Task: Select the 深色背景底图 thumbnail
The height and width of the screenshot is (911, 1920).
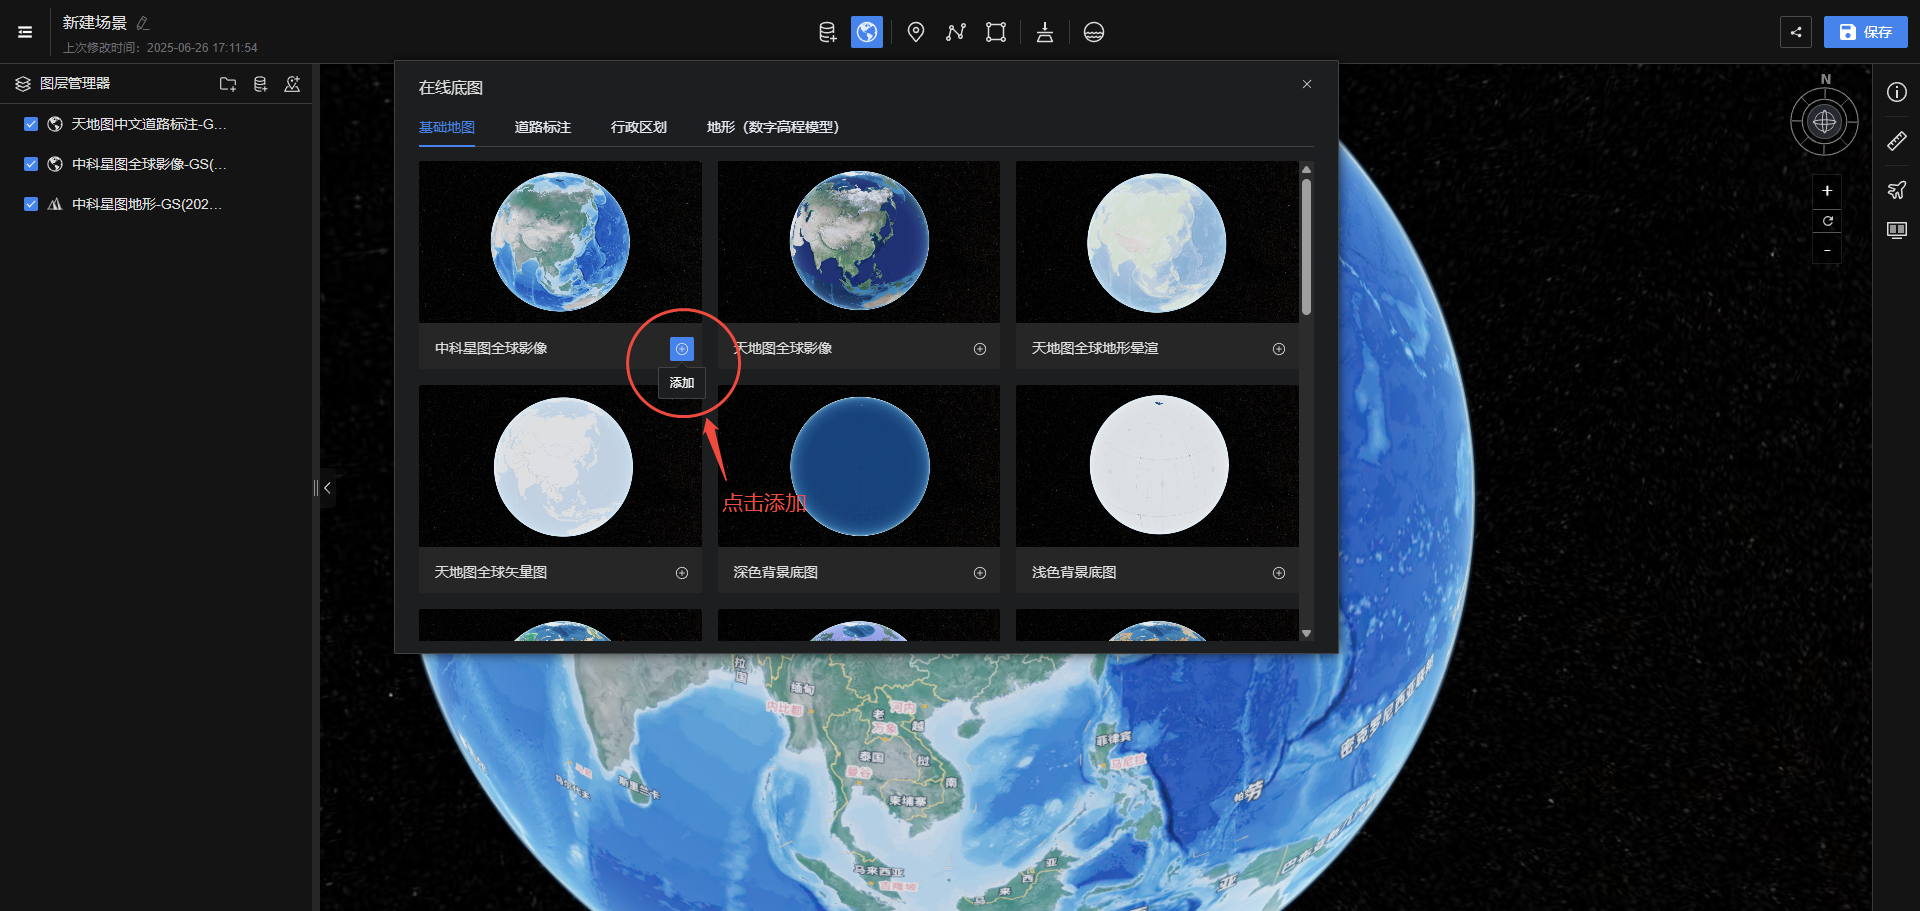Action: [858, 466]
